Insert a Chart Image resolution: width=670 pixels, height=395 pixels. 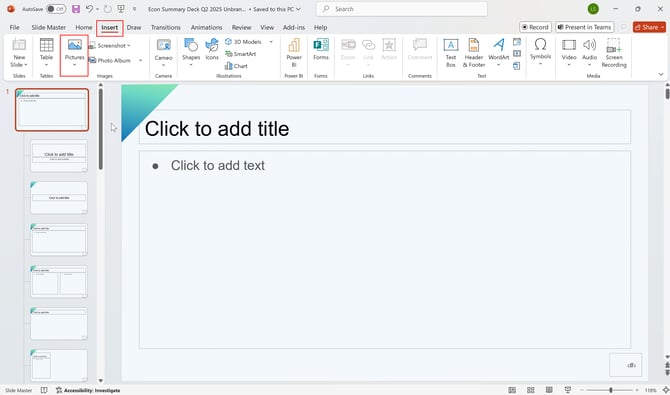click(x=236, y=66)
